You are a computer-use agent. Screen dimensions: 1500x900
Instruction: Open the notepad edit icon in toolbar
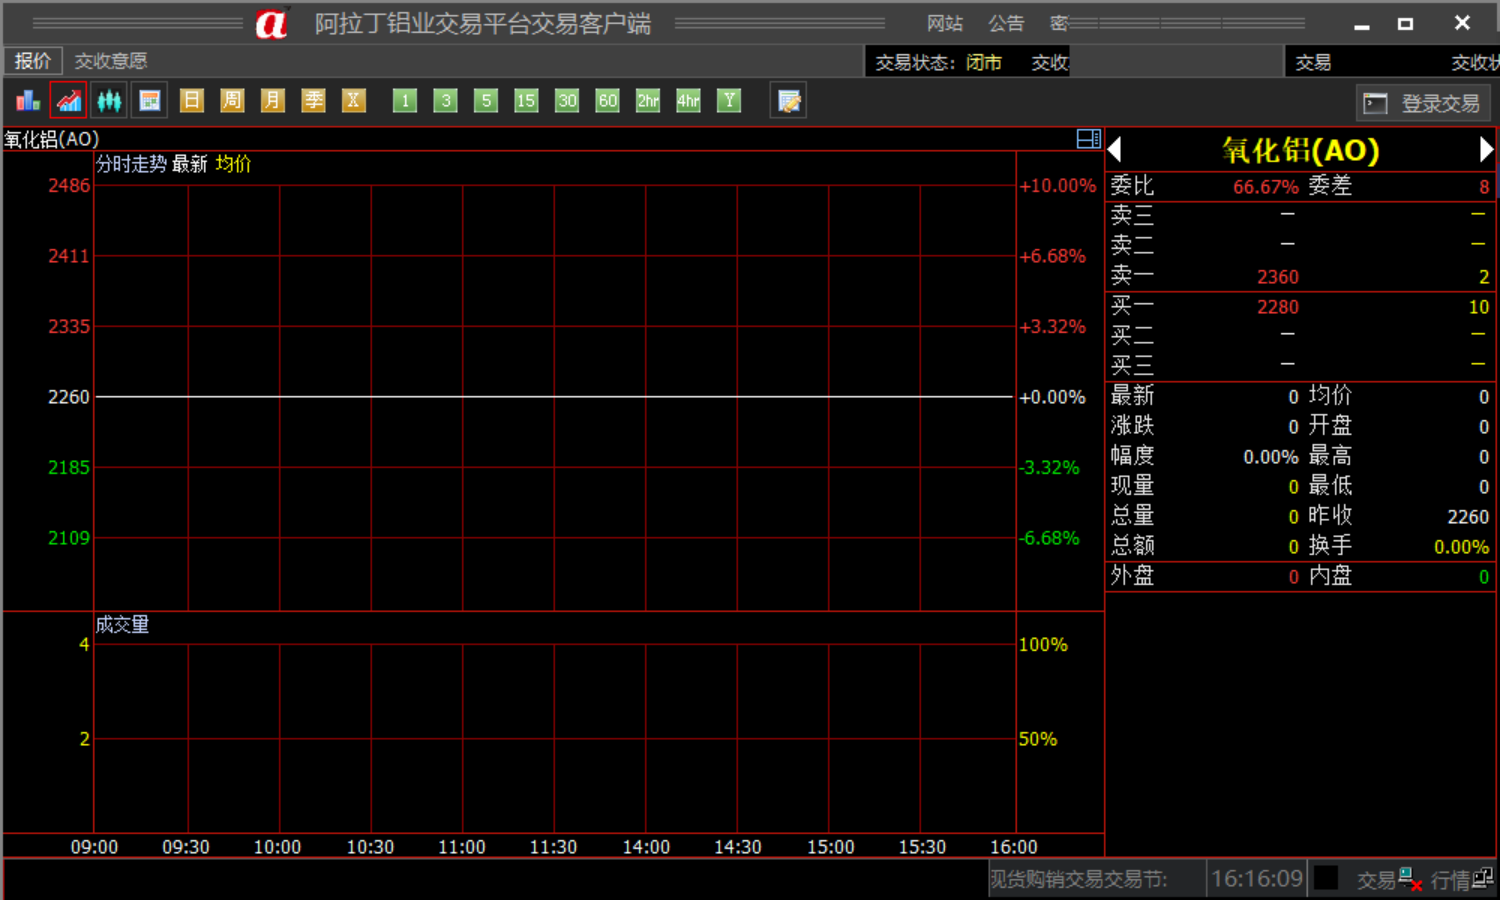click(x=789, y=101)
